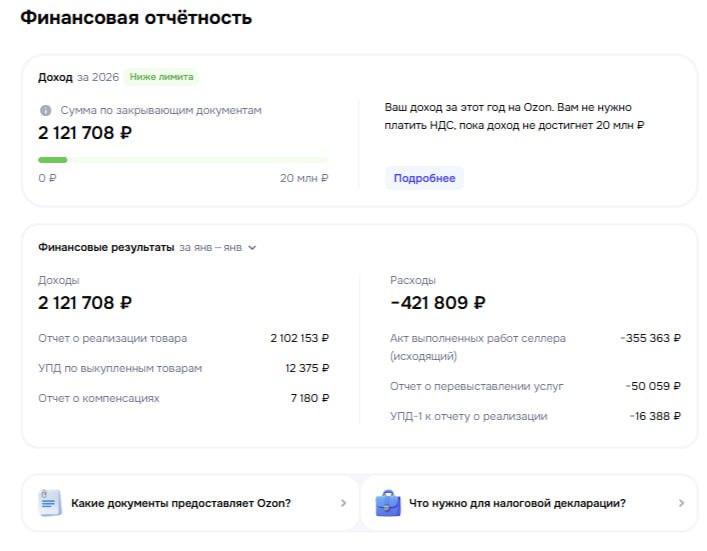Screen dimensions: 707x551
Task: Expand "Какие документы предоставляет Ozon?" arrow
Action: click(x=343, y=504)
